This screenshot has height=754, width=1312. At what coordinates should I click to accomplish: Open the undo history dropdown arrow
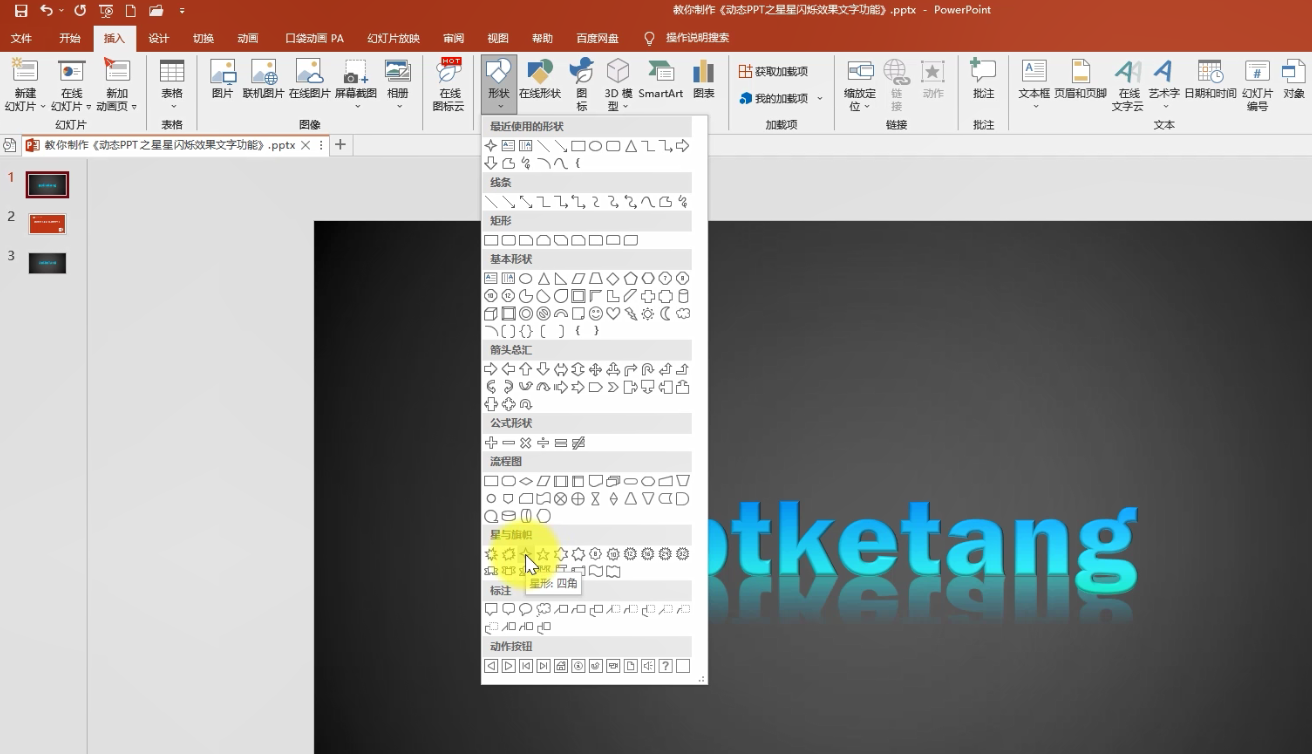[x=62, y=11]
